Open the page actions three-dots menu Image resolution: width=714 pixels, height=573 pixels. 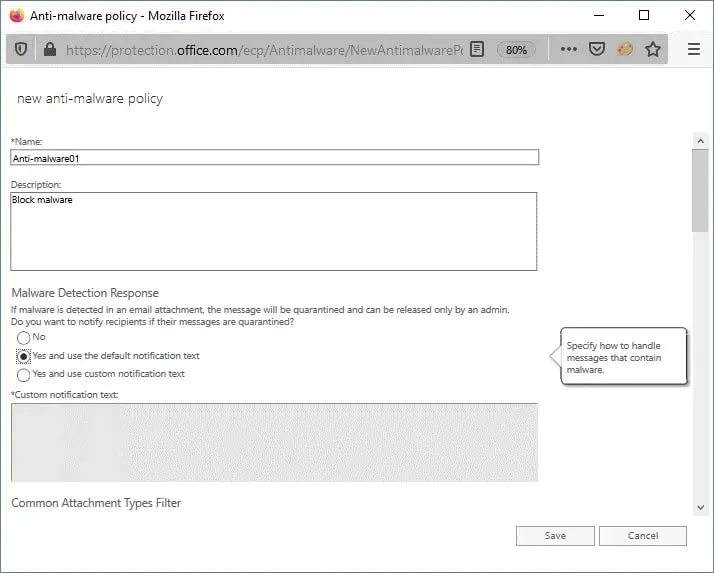(568, 49)
